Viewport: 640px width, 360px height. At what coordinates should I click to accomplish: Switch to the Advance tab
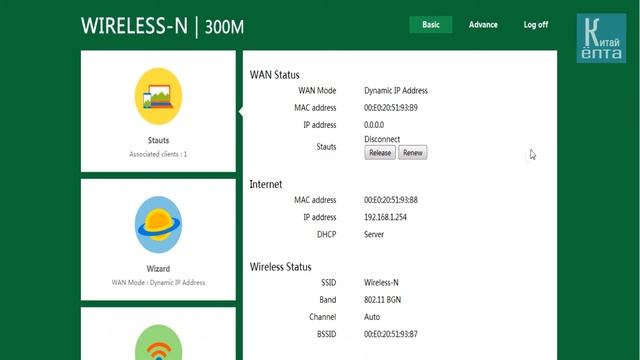pos(483,24)
